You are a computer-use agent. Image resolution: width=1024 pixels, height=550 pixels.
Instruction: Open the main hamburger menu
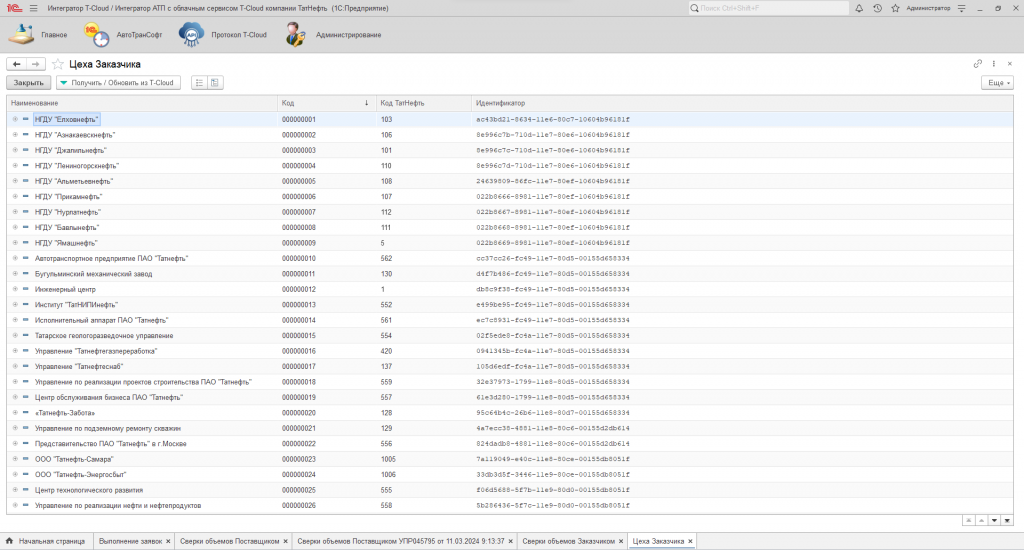(x=33, y=8)
